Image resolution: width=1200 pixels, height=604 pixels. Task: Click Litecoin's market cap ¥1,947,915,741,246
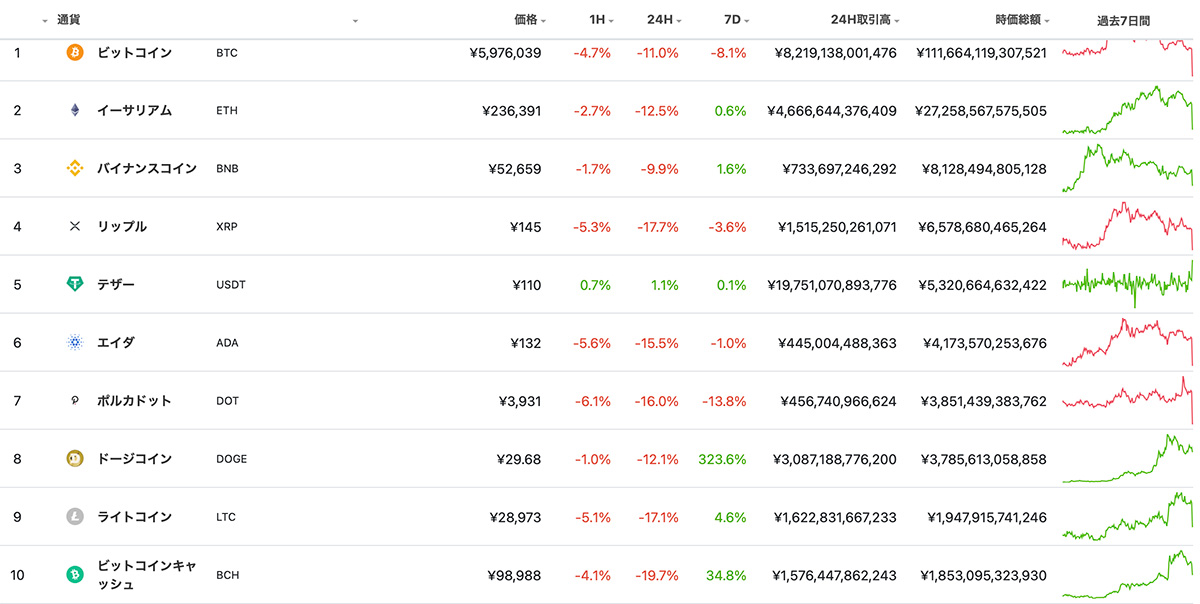click(987, 516)
